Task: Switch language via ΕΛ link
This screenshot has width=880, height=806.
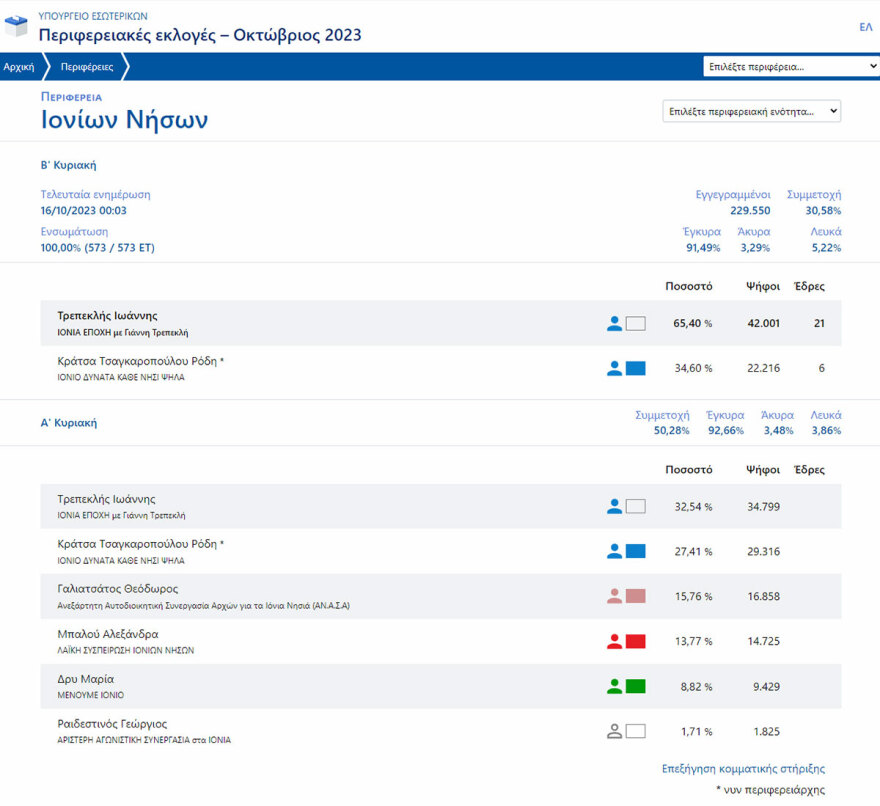Action: click(x=865, y=27)
